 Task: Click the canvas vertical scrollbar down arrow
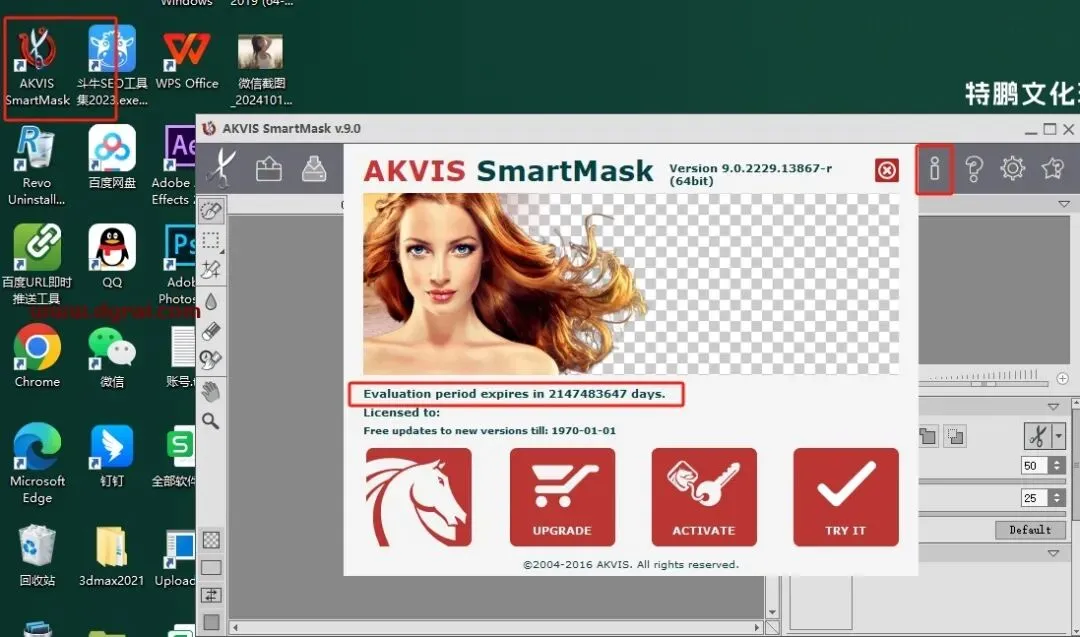[772, 612]
